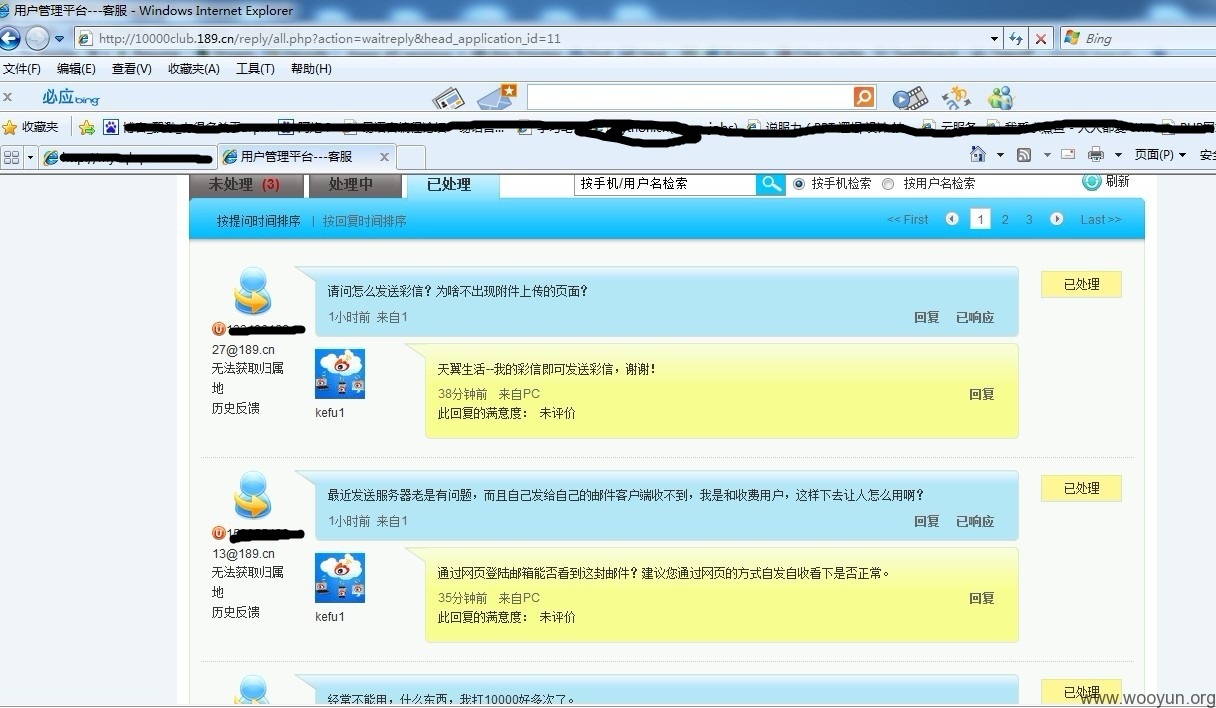Click the blue magnifier search button
The width and height of the screenshot is (1216, 708).
(x=771, y=184)
